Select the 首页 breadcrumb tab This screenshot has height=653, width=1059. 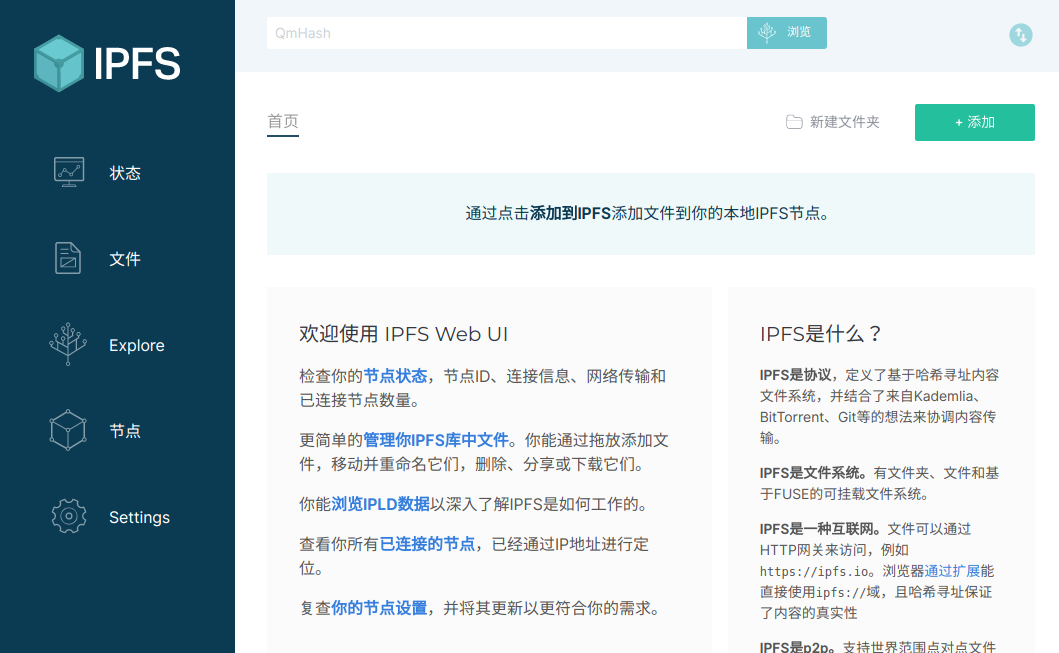pyautogui.click(x=283, y=122)
